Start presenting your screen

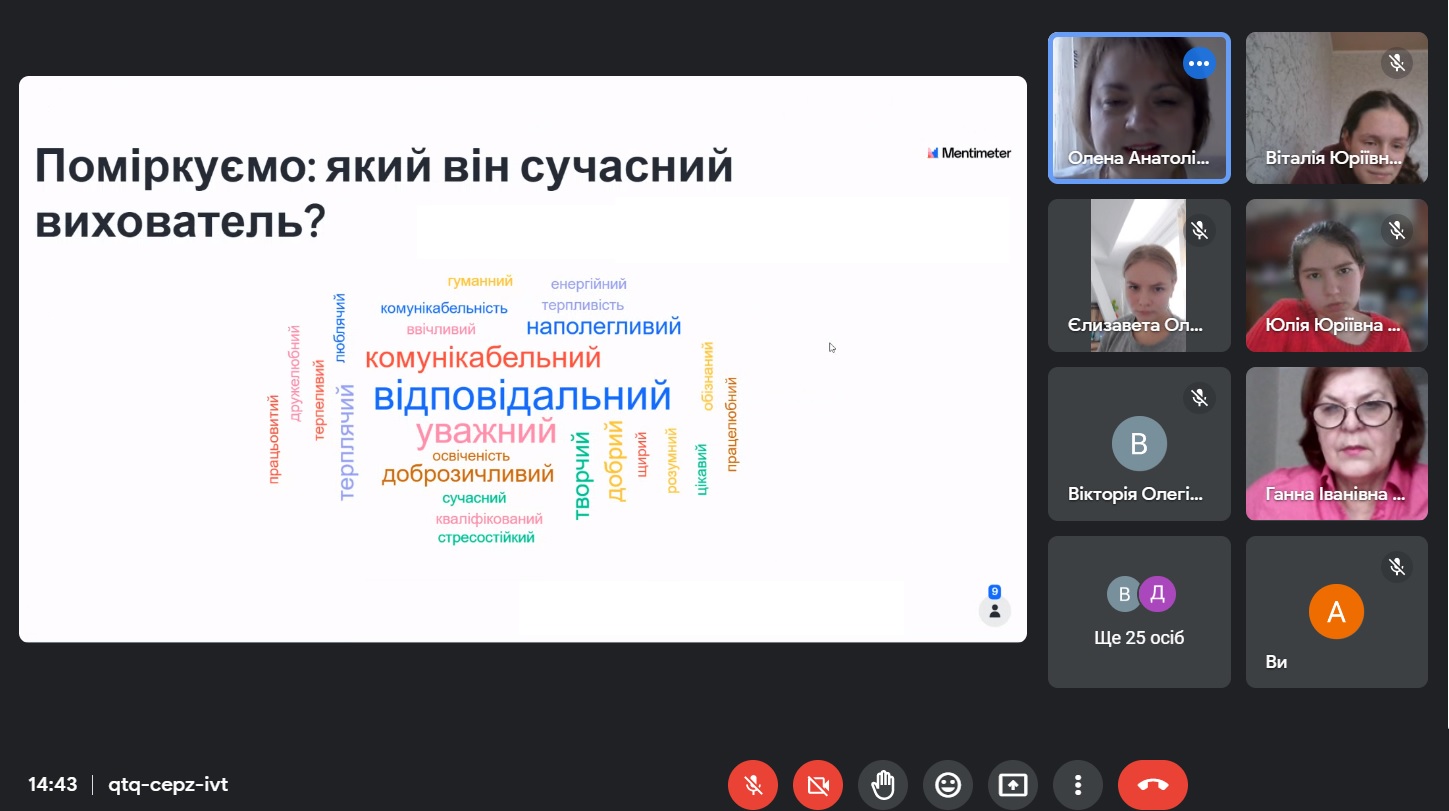tap(1013, 785)
